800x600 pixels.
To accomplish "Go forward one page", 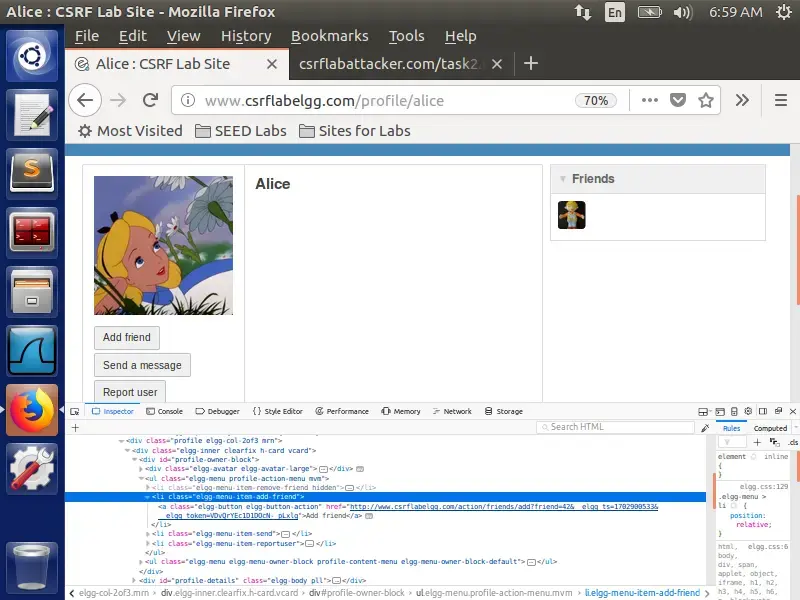I will coord(118,100).
